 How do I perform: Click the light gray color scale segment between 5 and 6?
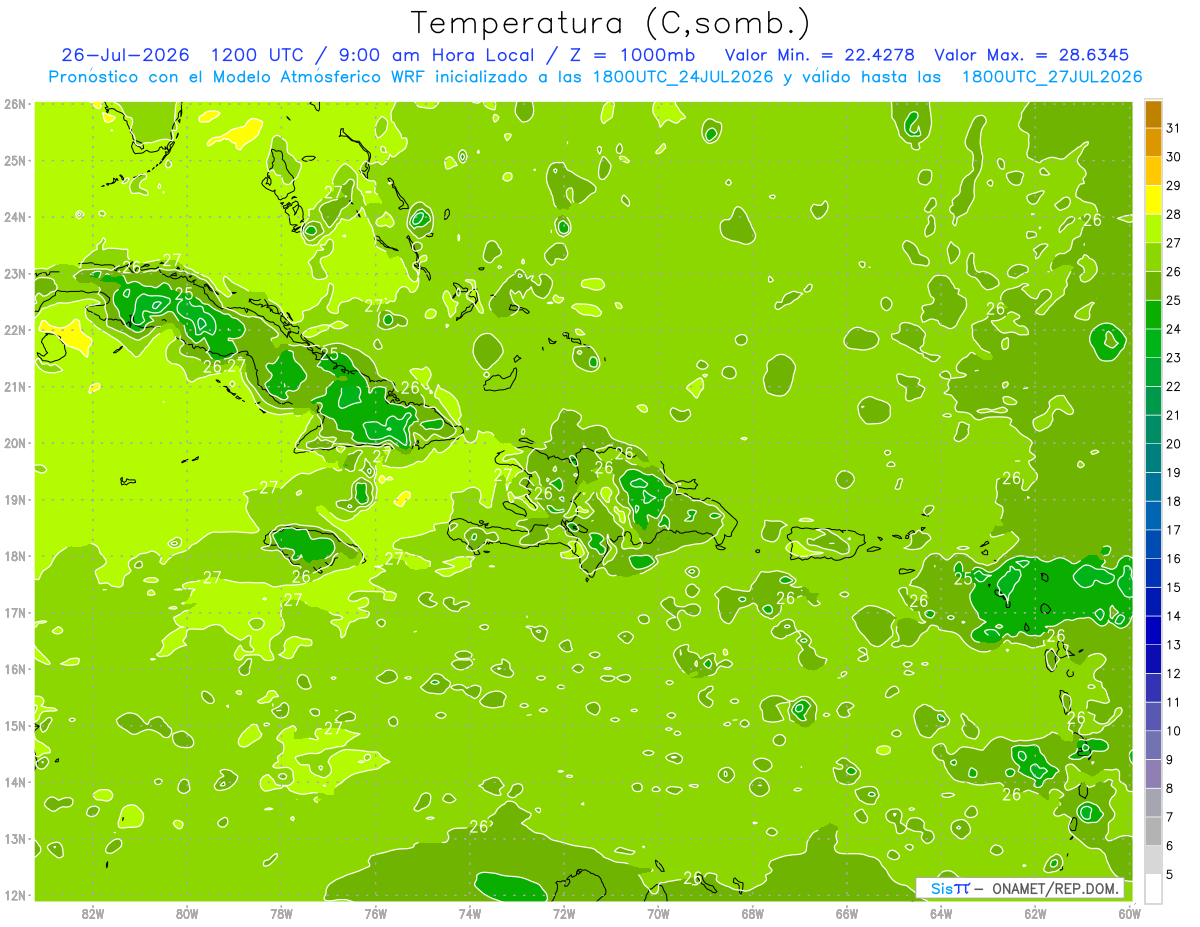[x=1153, y=859]
